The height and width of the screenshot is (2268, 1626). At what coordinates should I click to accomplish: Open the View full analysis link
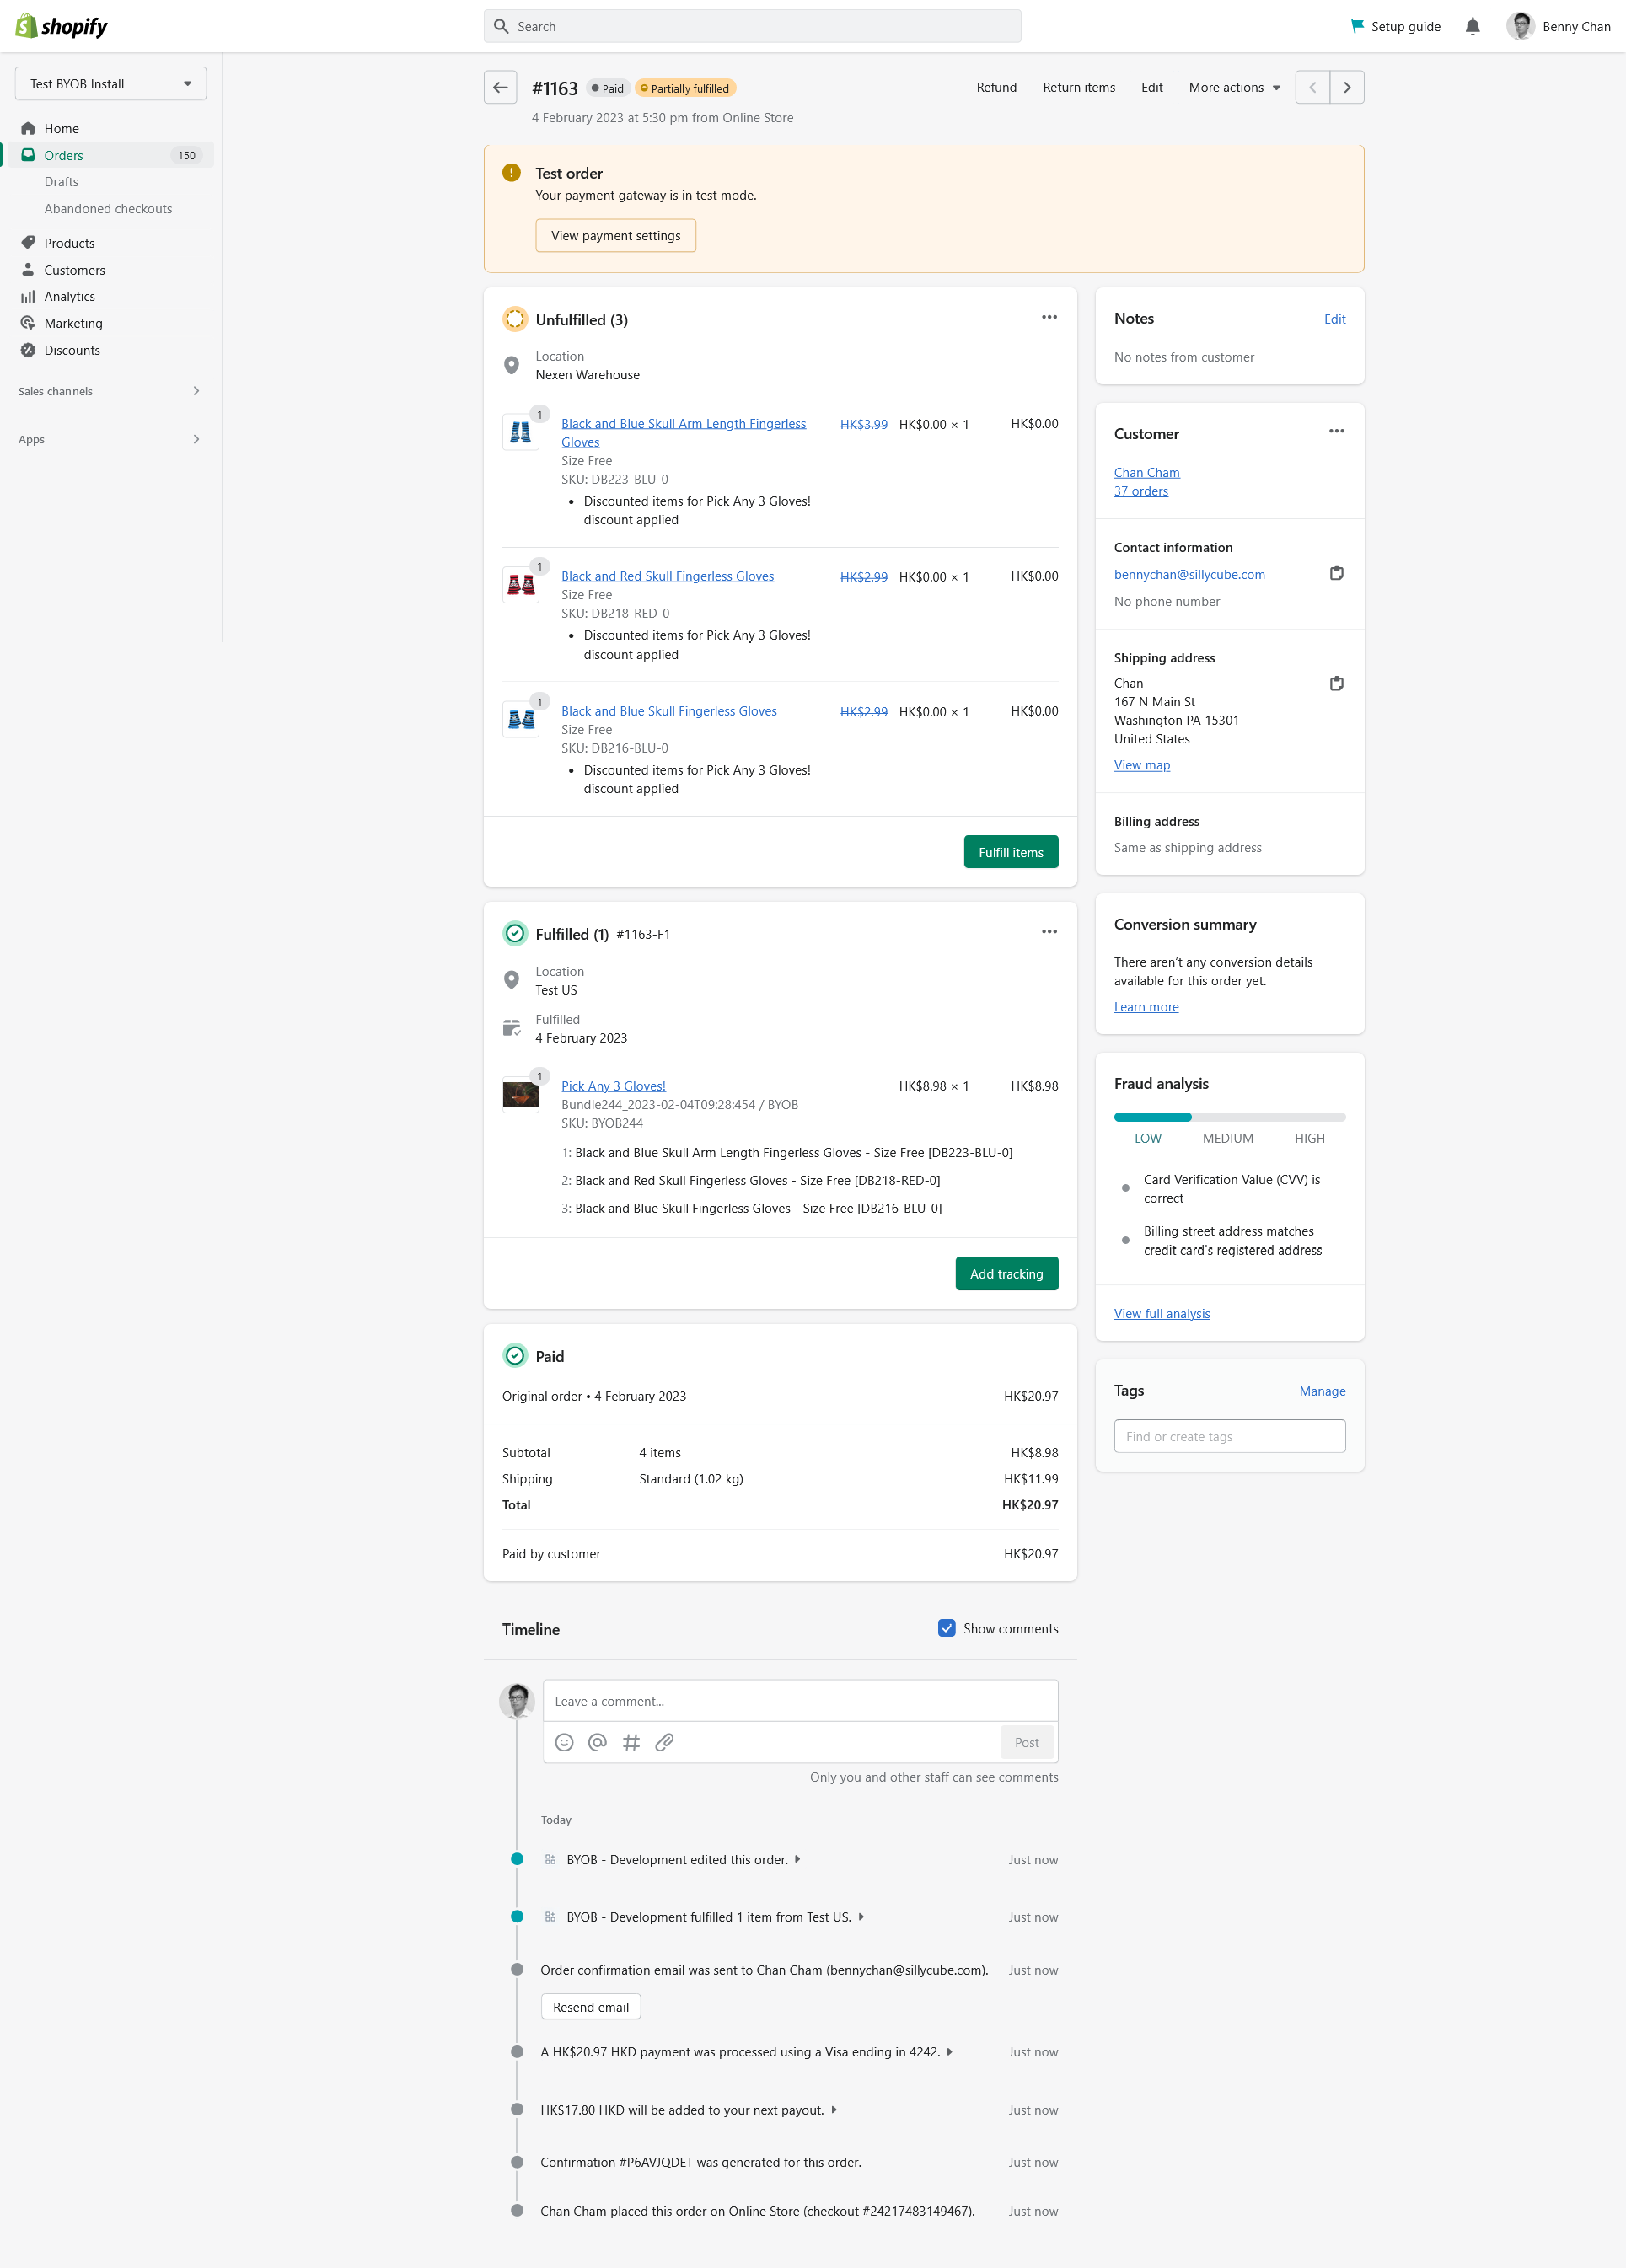[1161, 1313]
